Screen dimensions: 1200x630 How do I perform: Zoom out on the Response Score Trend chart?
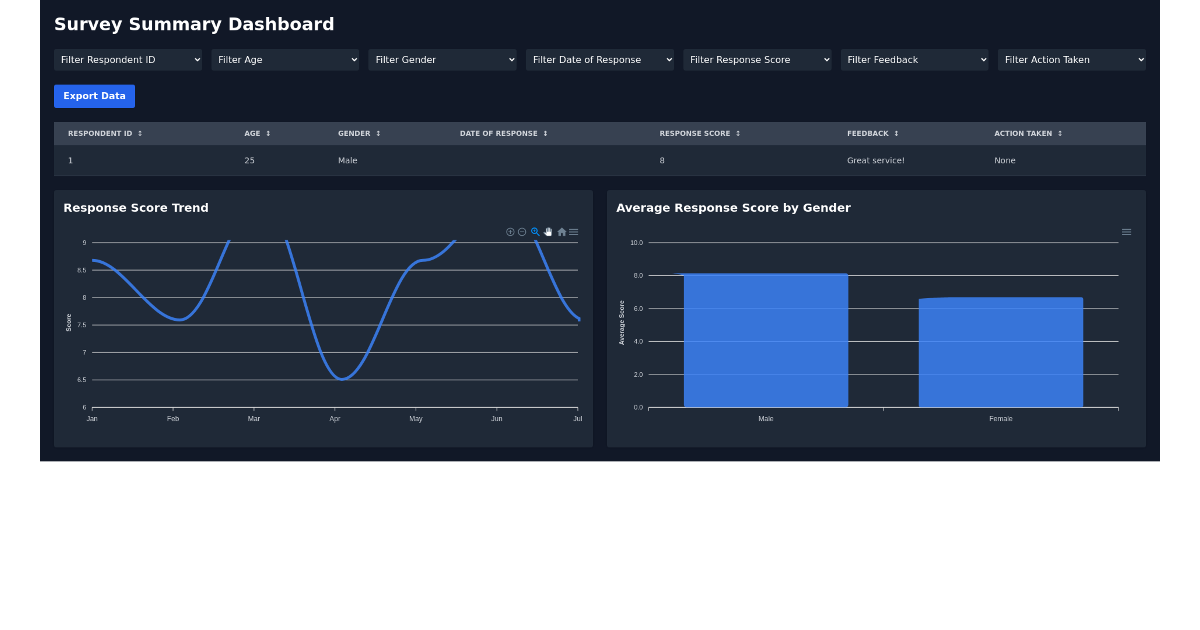(x=522, y=231)
